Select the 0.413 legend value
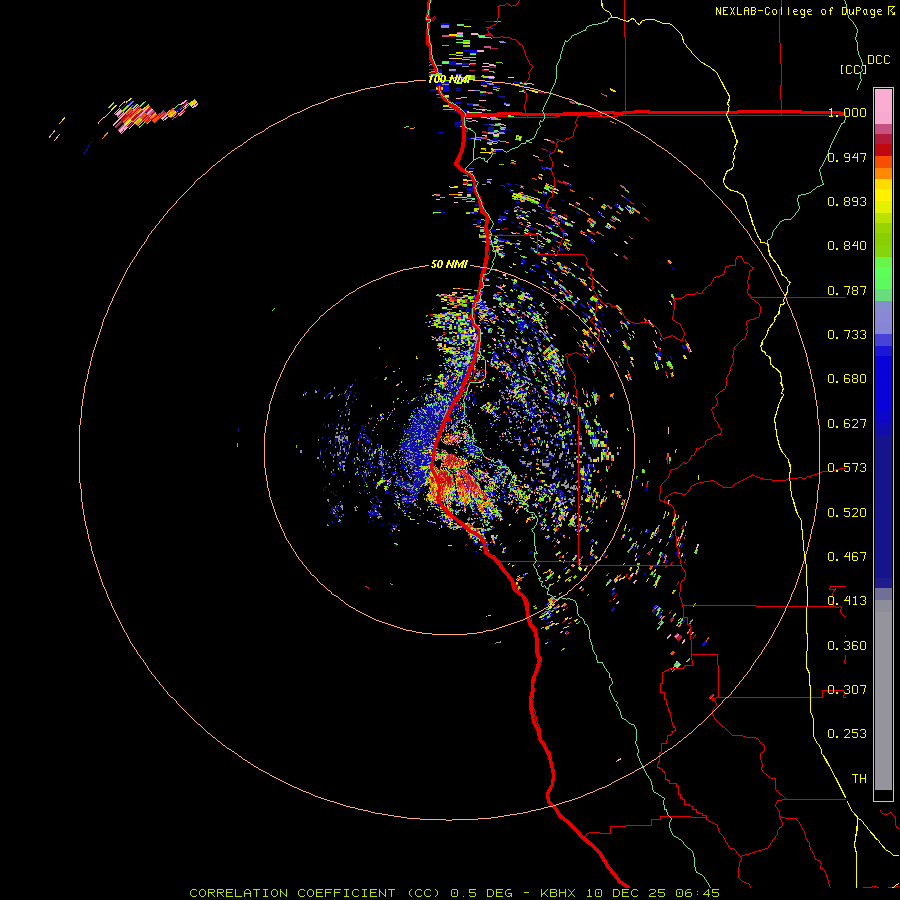 (x=847, y=601)
